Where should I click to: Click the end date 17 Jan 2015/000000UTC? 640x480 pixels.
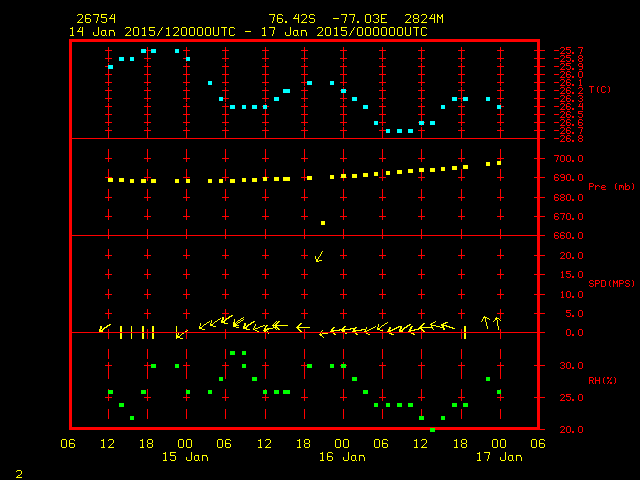[344, 32]
